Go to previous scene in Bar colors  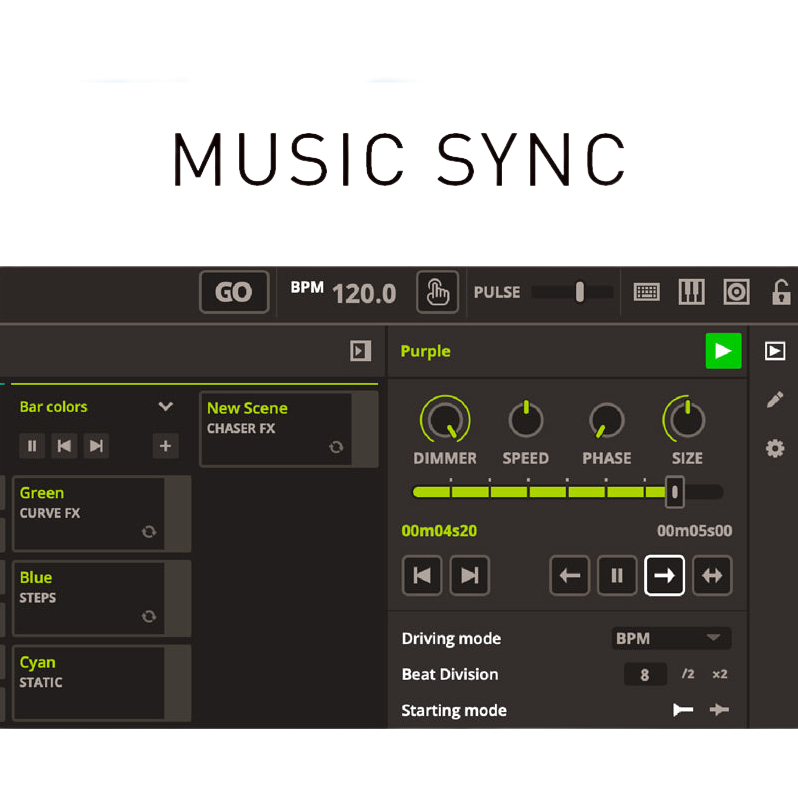[64, 446]
